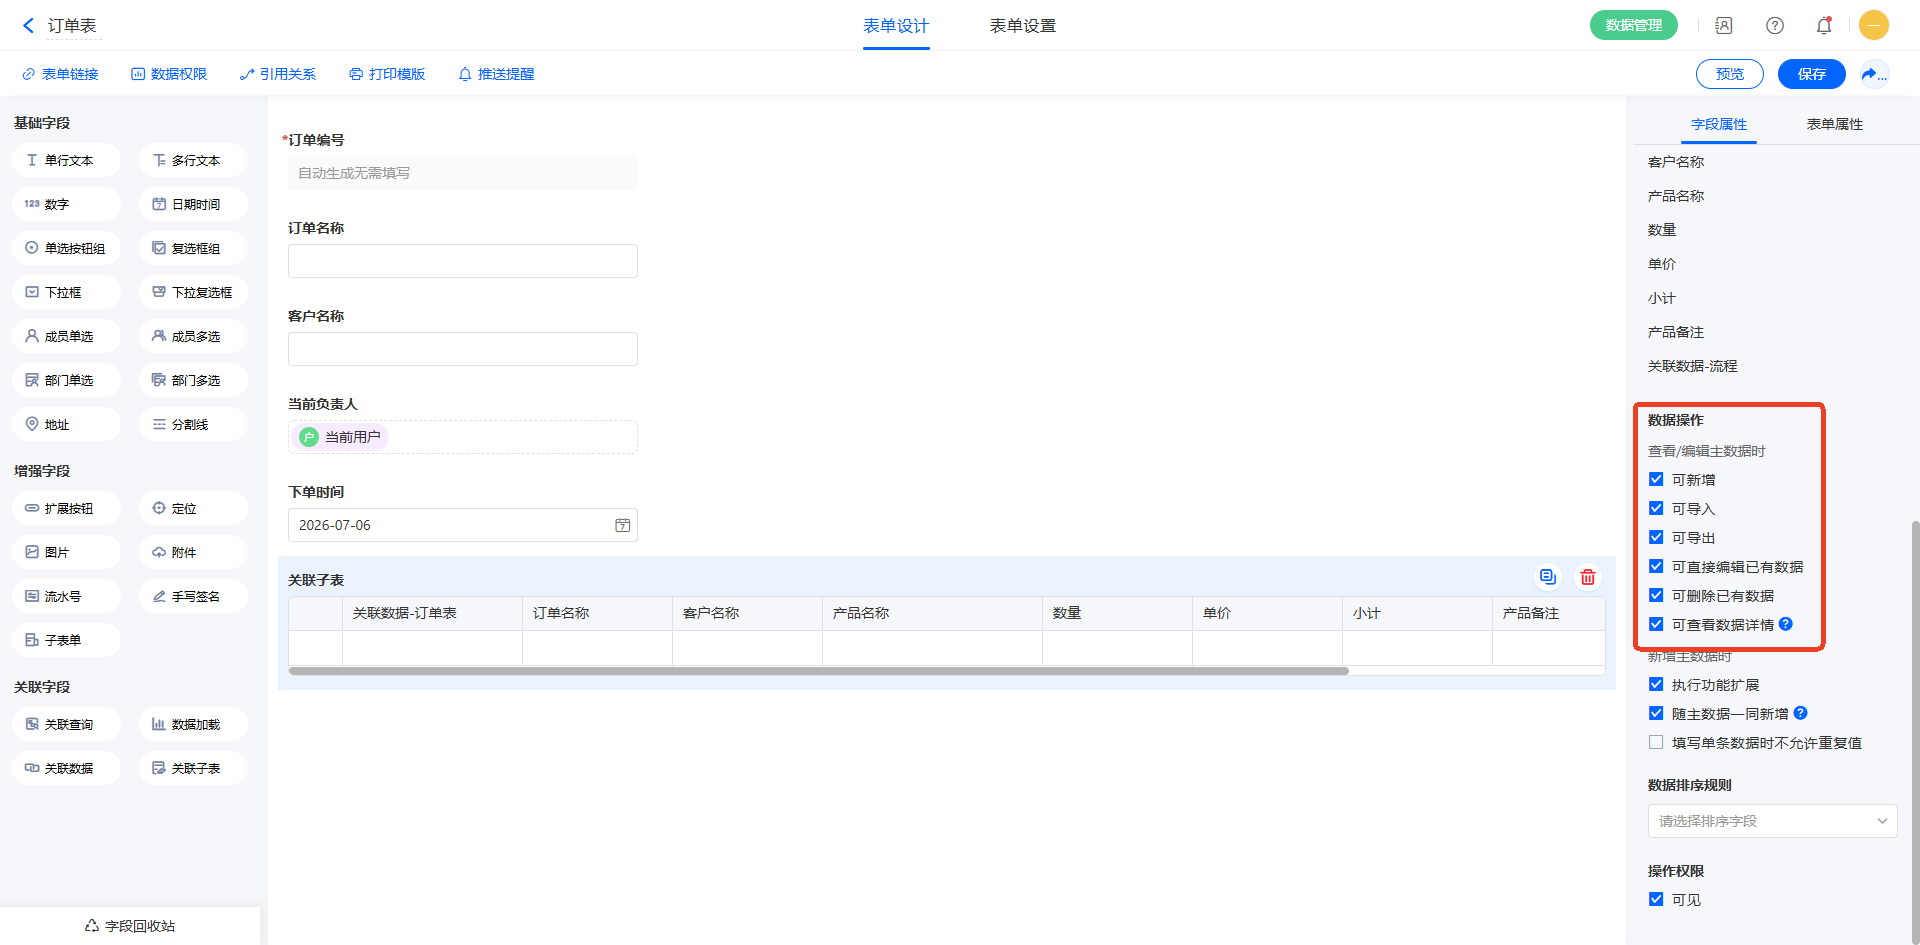This screenshot has width=1920, height=945.
Task: Select 表单属性 tab
Action: point(1835,124)
